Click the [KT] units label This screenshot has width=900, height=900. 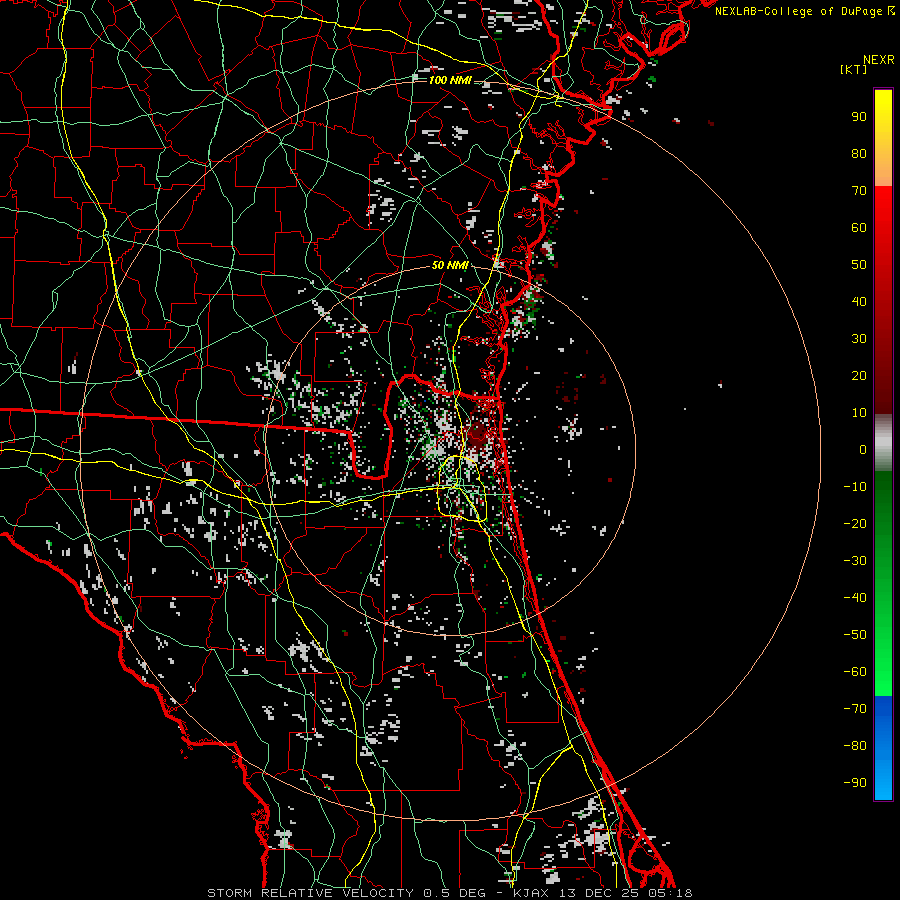[853, 70]
